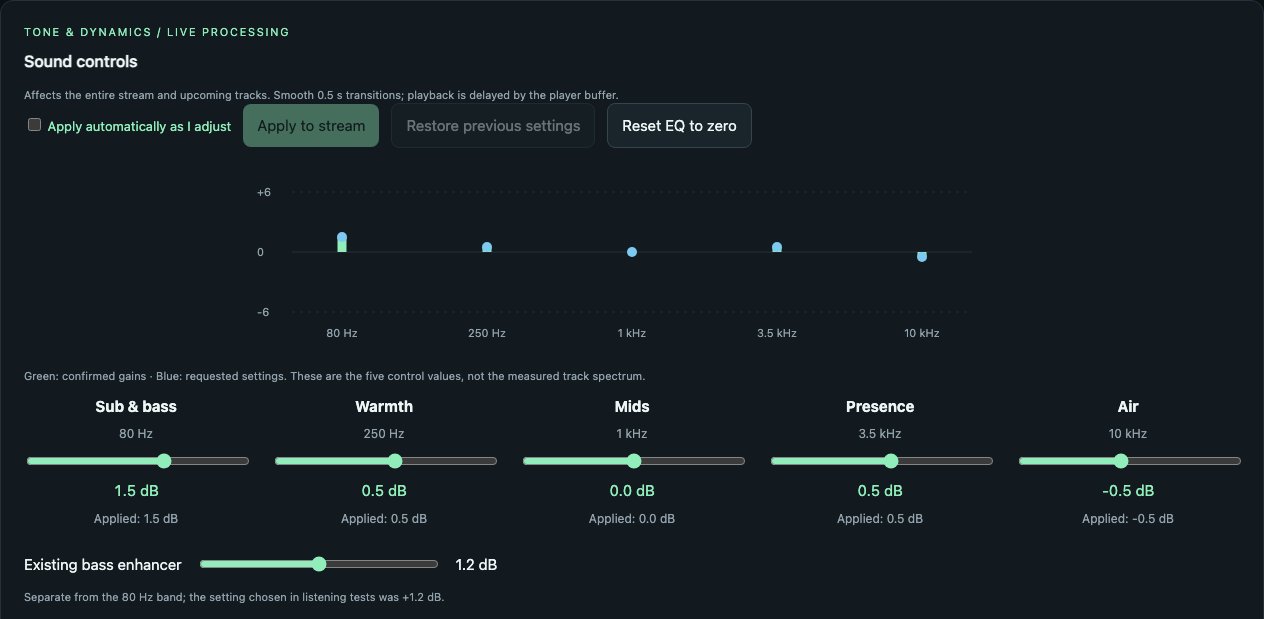The height and width of the screenshot is (619, 1264).
Task: Click the Mids slider handle
Action: 633,461
